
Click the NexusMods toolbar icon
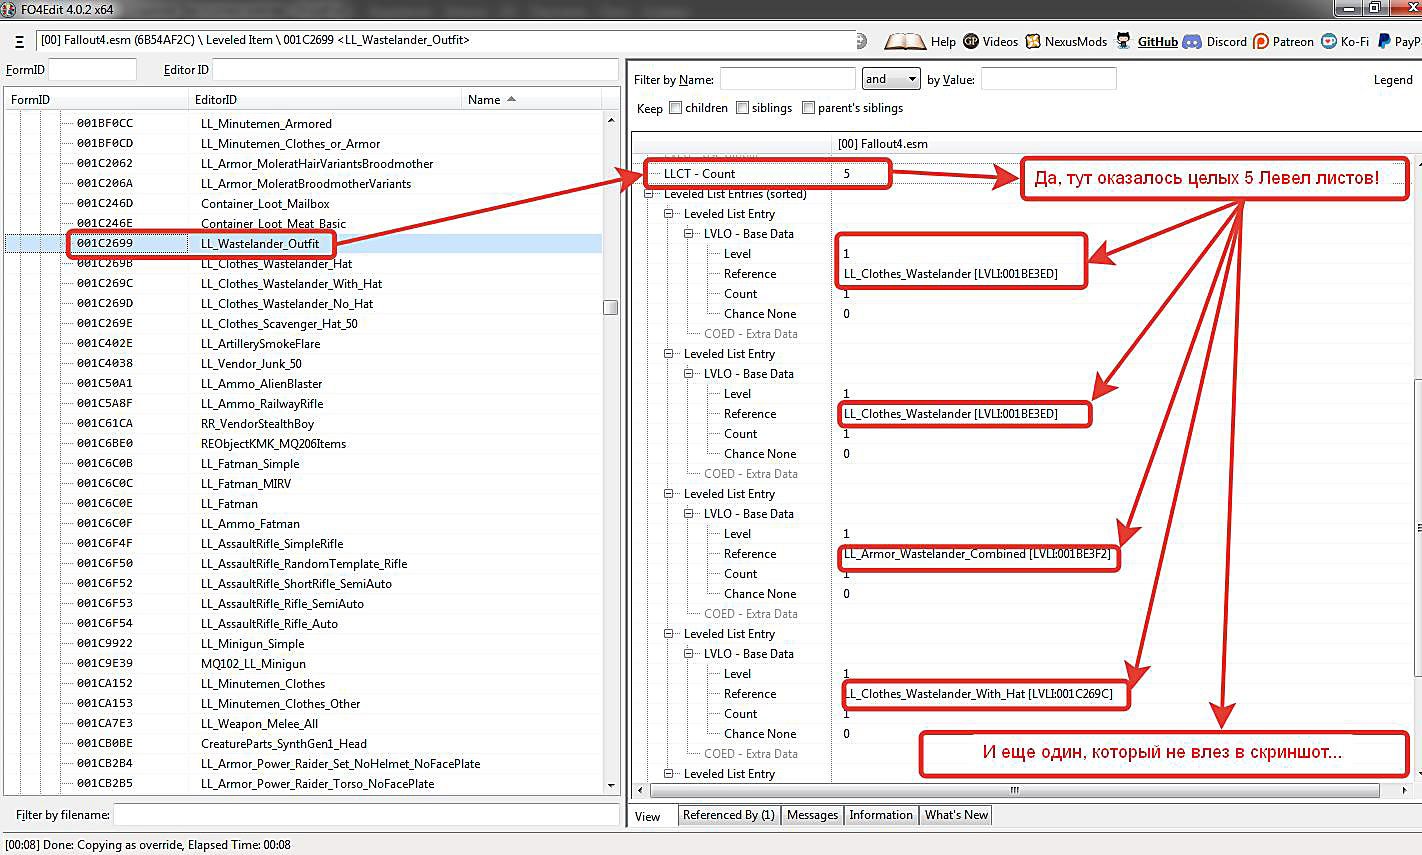(1033, 41)
